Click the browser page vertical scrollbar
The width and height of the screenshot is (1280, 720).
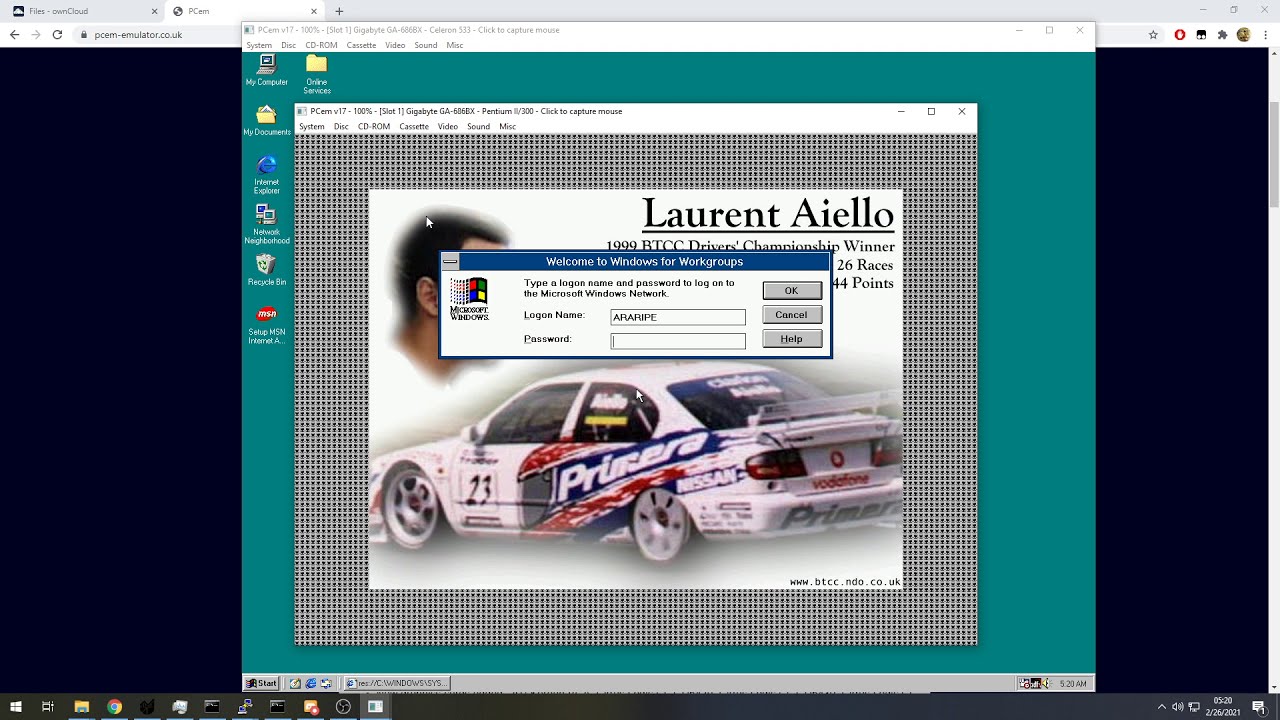click(1274, 155)
